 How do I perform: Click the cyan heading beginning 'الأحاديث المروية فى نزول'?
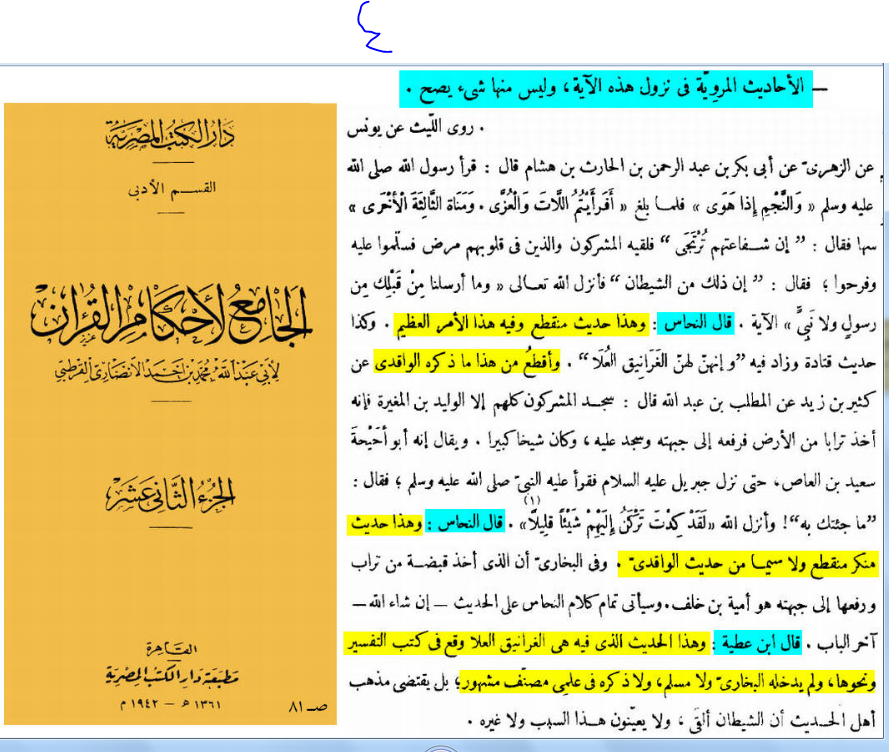(x=606, y=89)
